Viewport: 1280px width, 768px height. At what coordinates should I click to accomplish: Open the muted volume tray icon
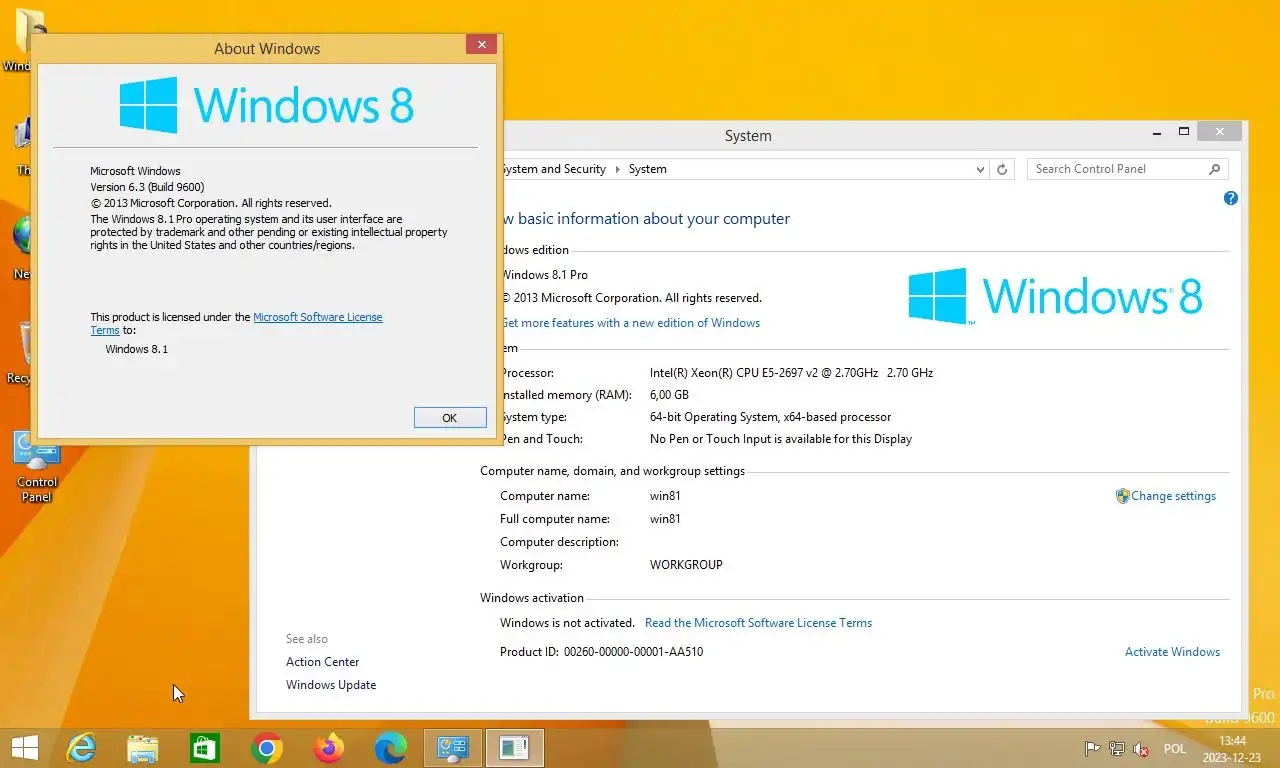[x=1141, y=749]
